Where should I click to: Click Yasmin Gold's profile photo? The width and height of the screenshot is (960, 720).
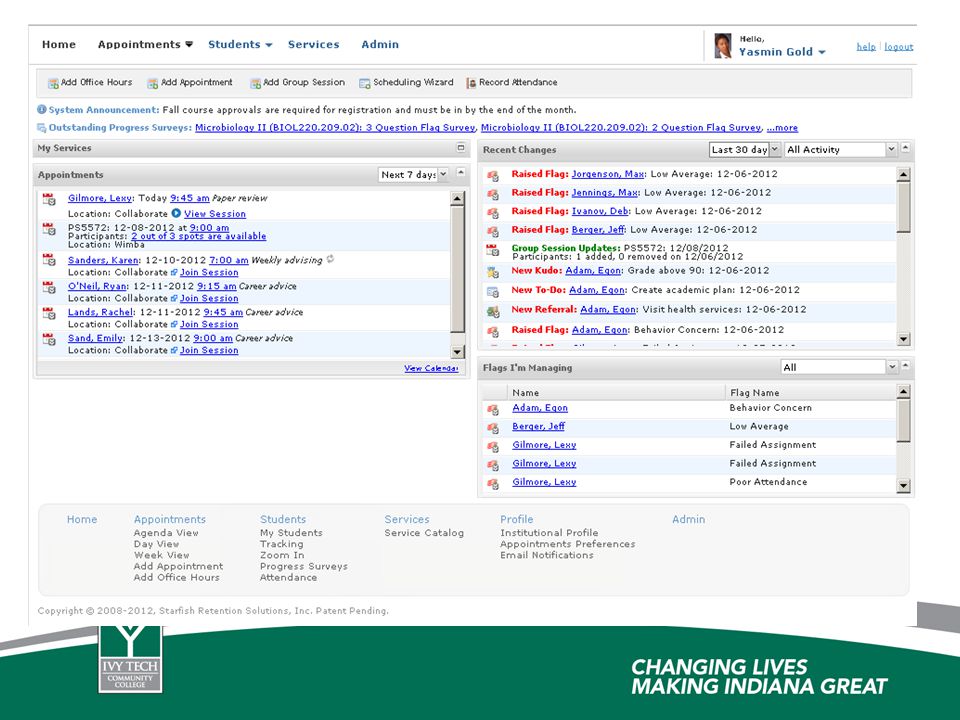pos(723,46)
